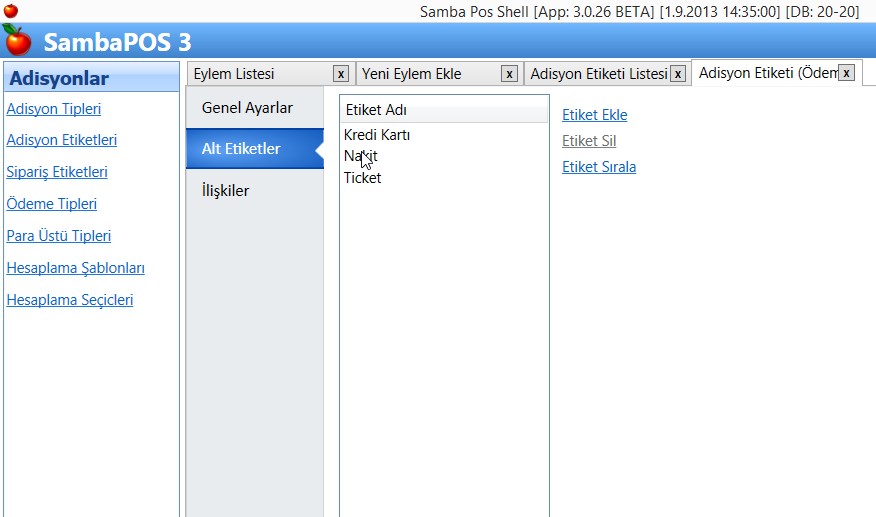The width and height of the screenshot is (876, 517).
Task: Open Ödeme Tipleri in the sidebar
Action: coord(51,204)
